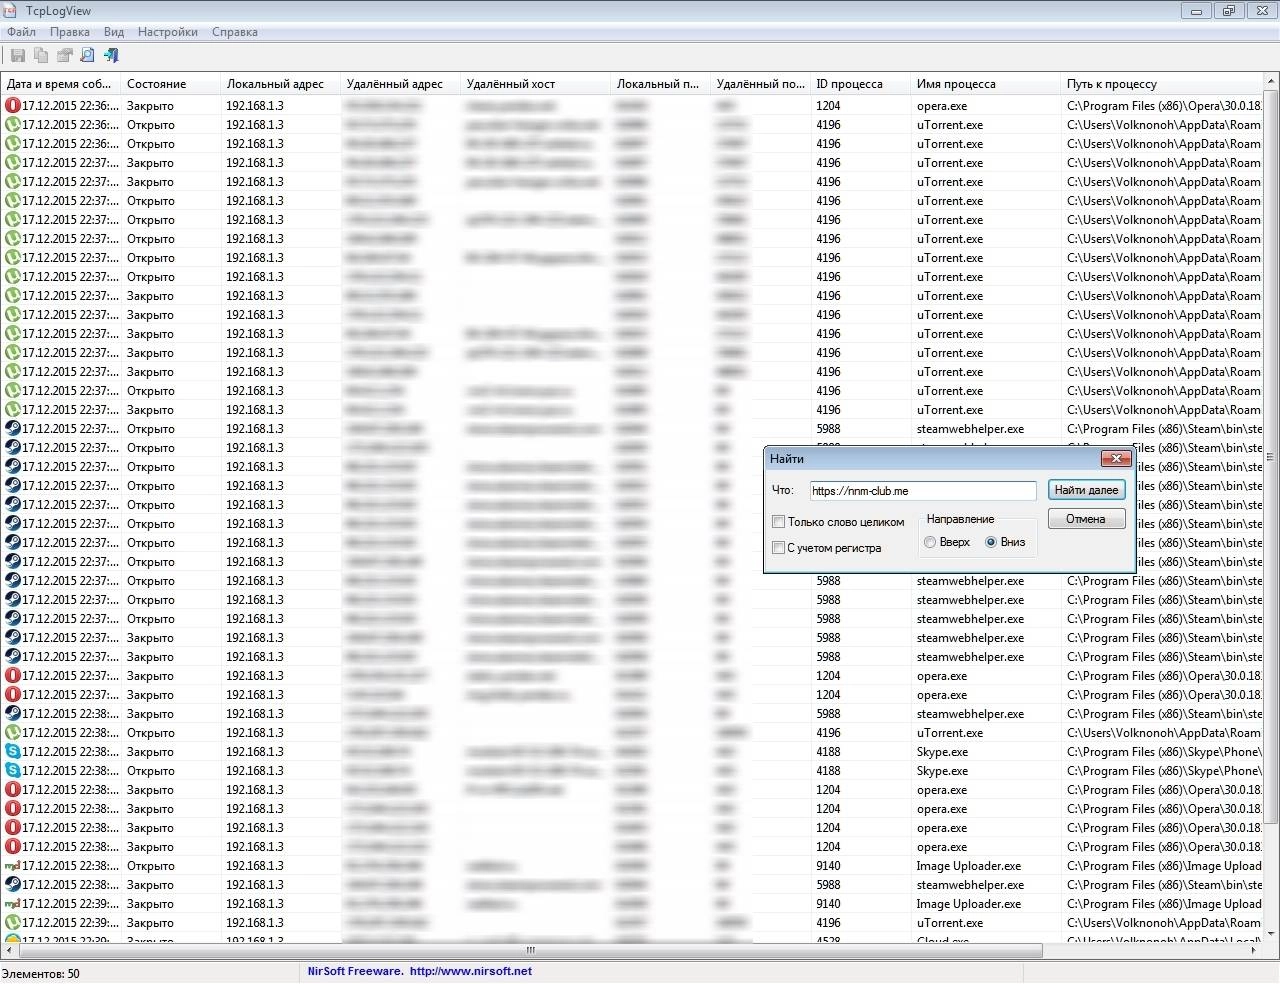Click 'uTorrent.exe' in the 22:39 row
The image size is (1280, 984).
tap(950, 923)
